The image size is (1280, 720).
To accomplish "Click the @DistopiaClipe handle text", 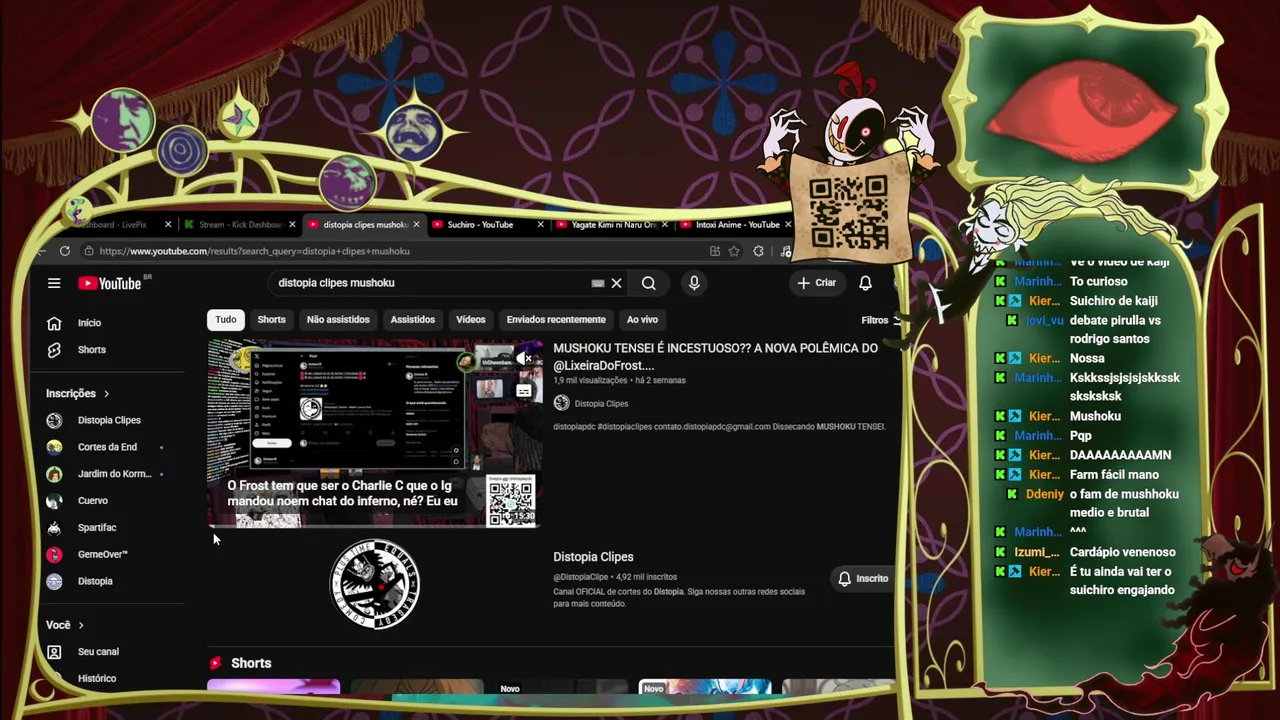I will [x=581, y=577].
